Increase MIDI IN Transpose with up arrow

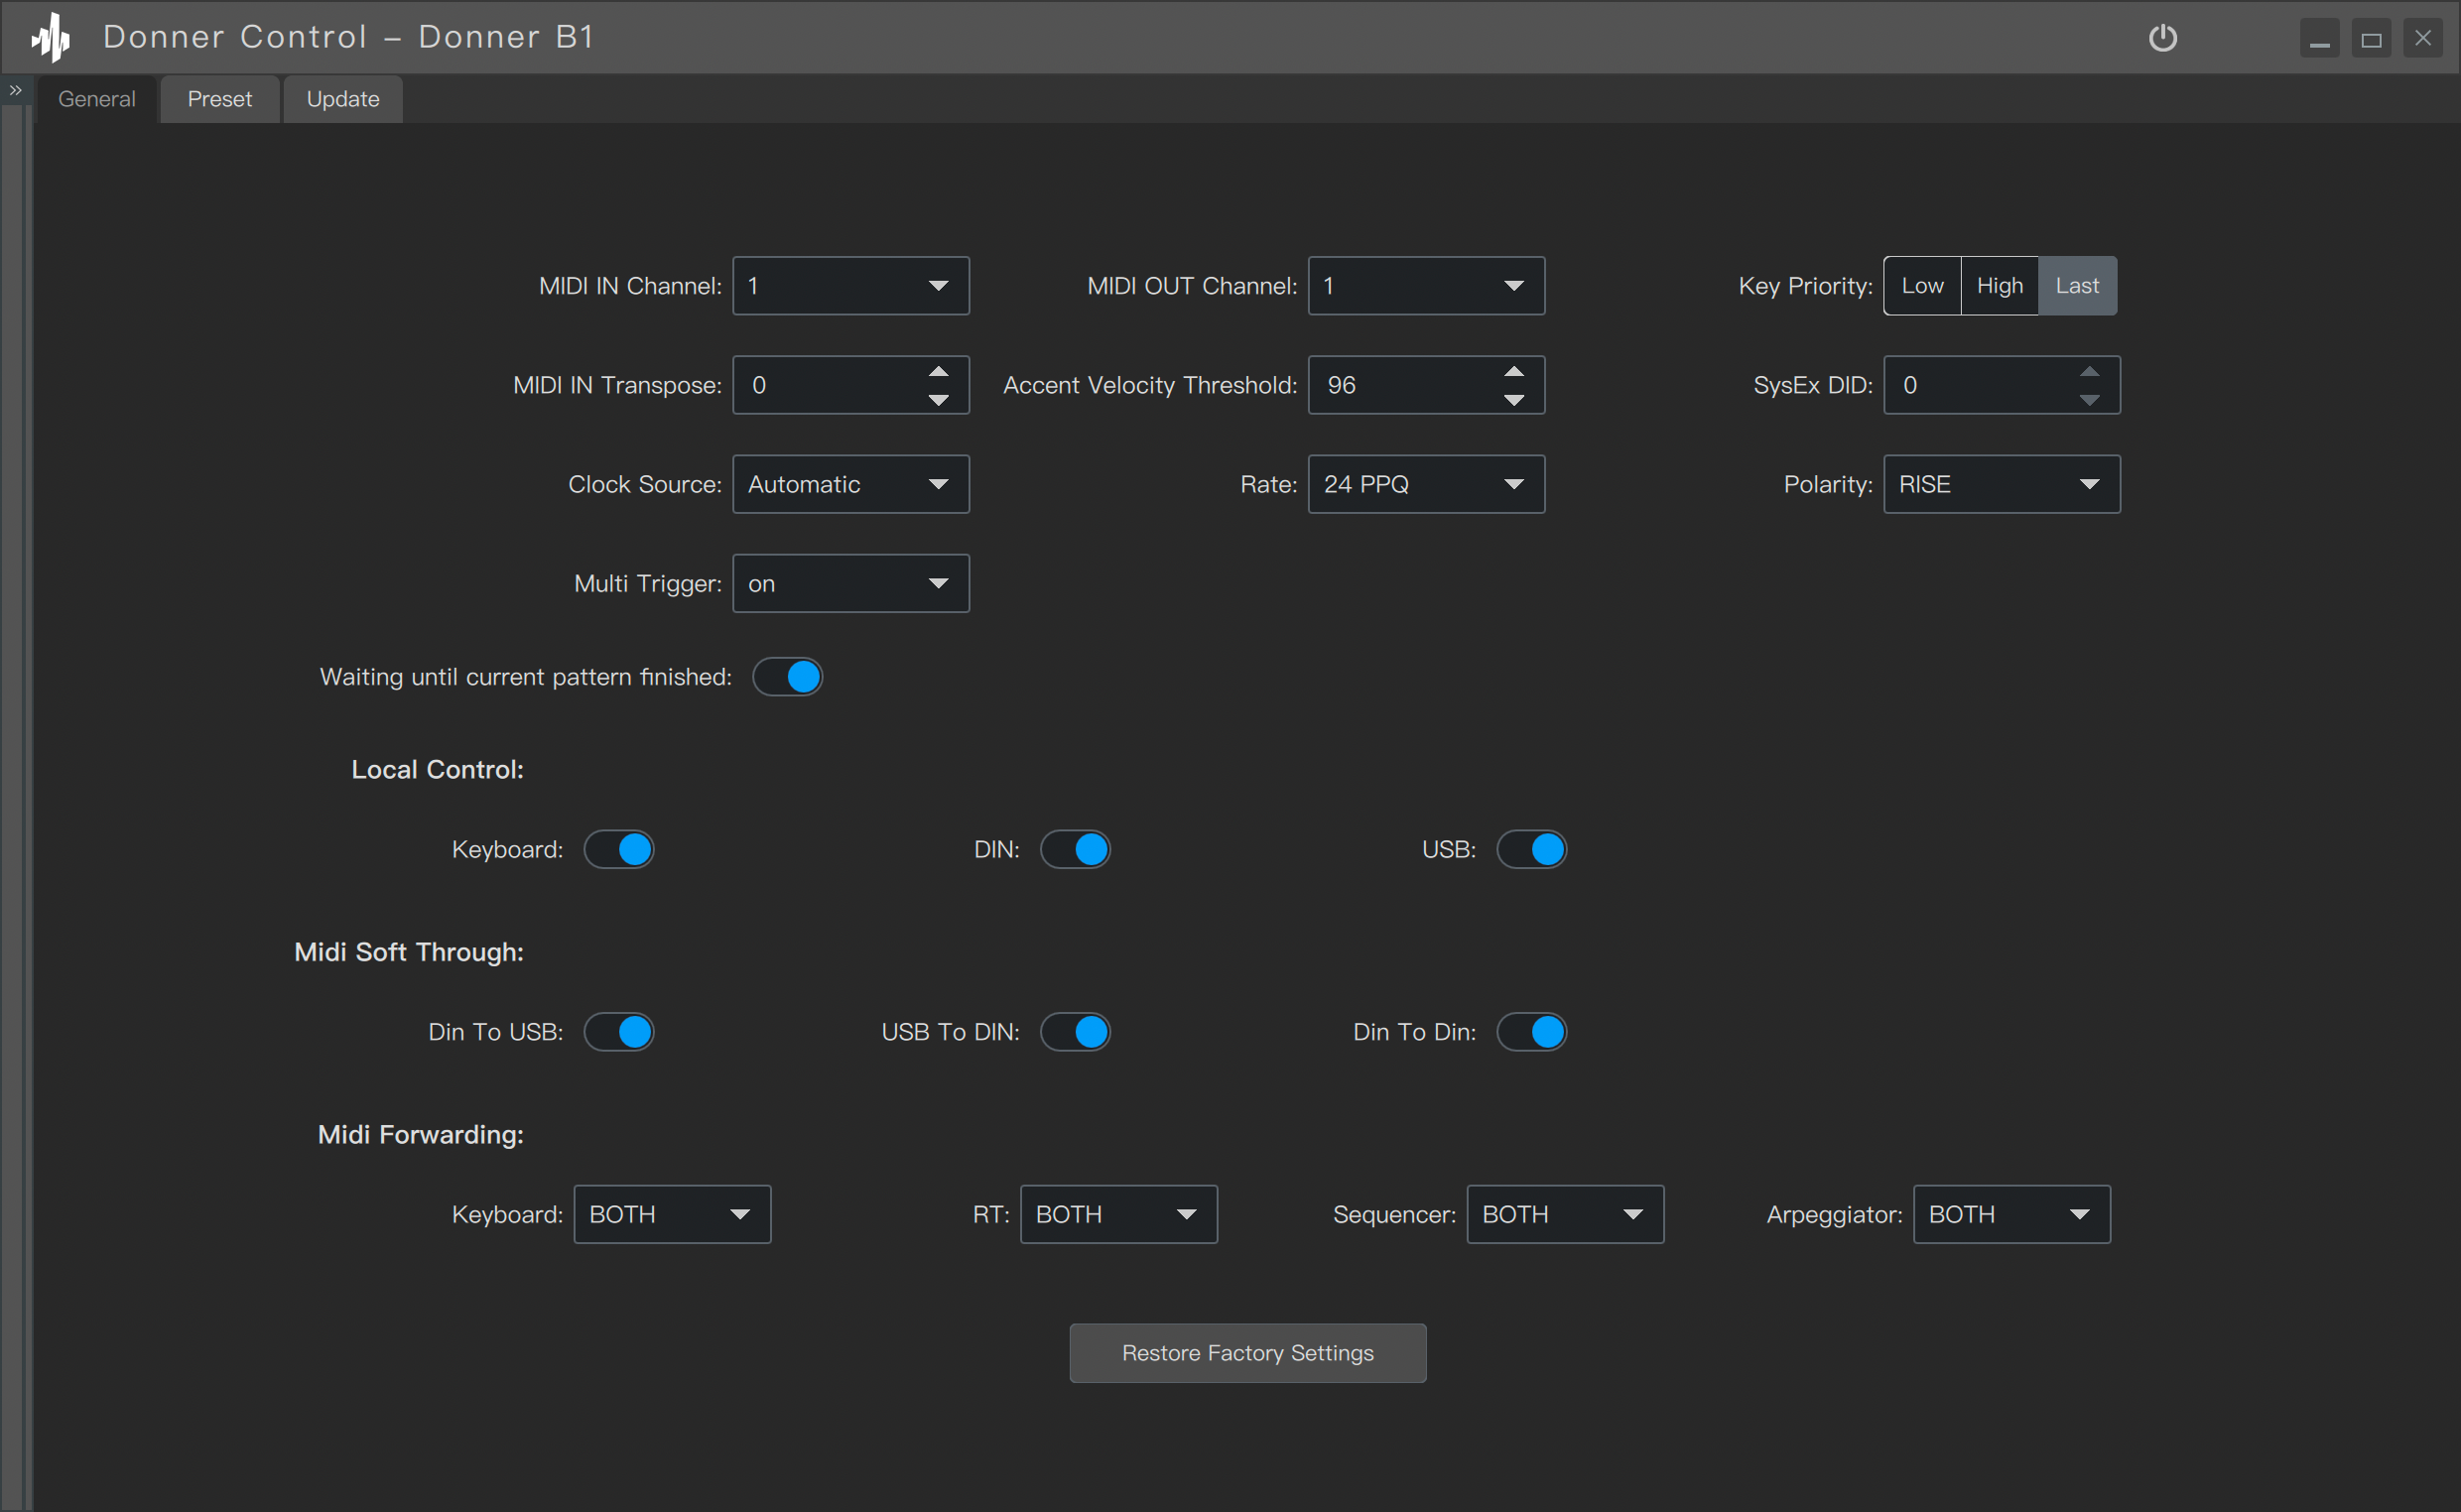938,372
